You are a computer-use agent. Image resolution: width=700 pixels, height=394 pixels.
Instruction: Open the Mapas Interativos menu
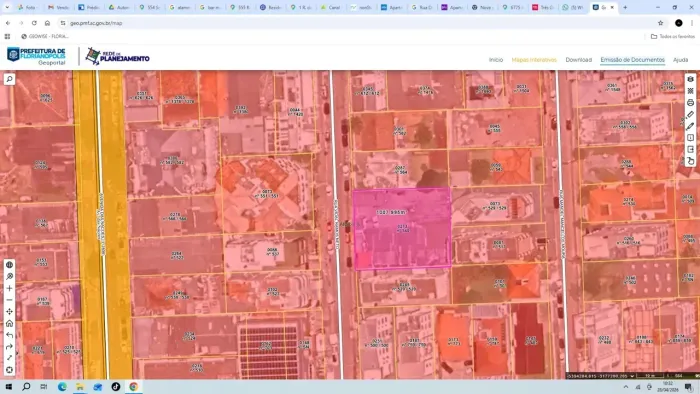click(x=534, y=60)
